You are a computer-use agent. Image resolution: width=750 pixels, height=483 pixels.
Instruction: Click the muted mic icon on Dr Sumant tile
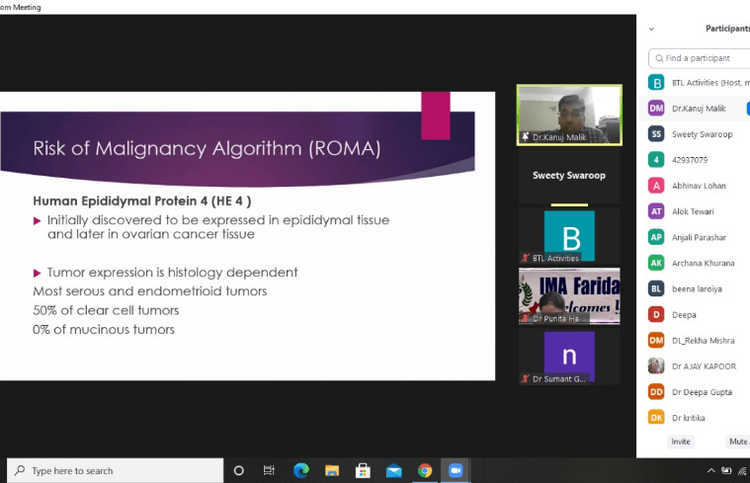pyautogui.click(x=525, y=379)
